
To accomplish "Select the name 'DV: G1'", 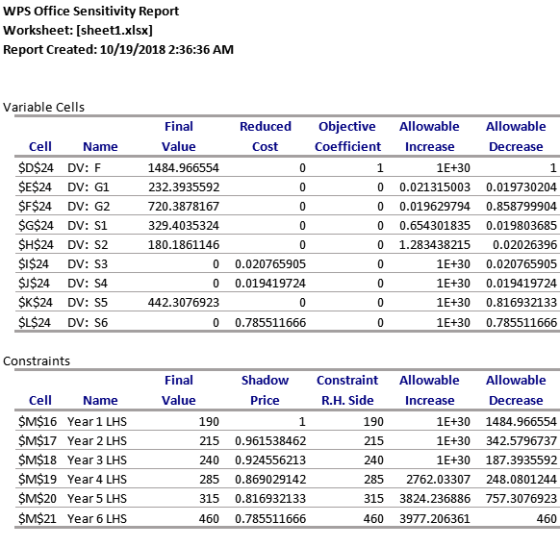I will coord(88,187).
